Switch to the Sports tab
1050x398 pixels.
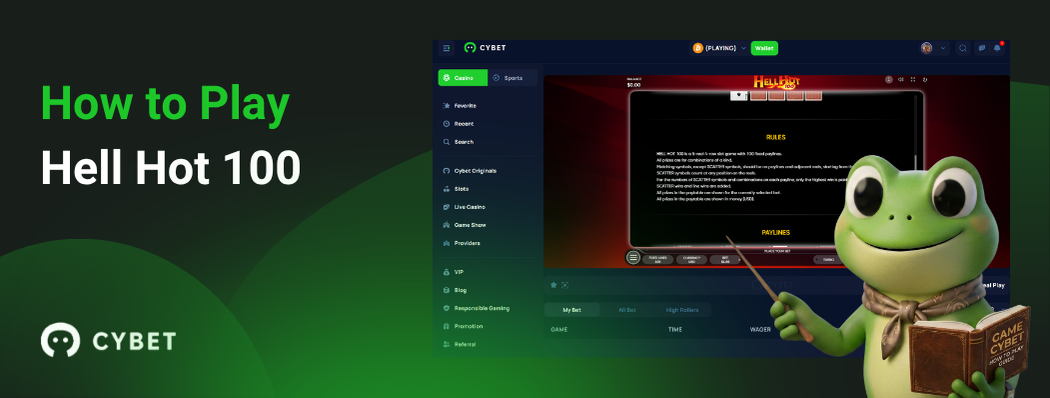[512, 78]
